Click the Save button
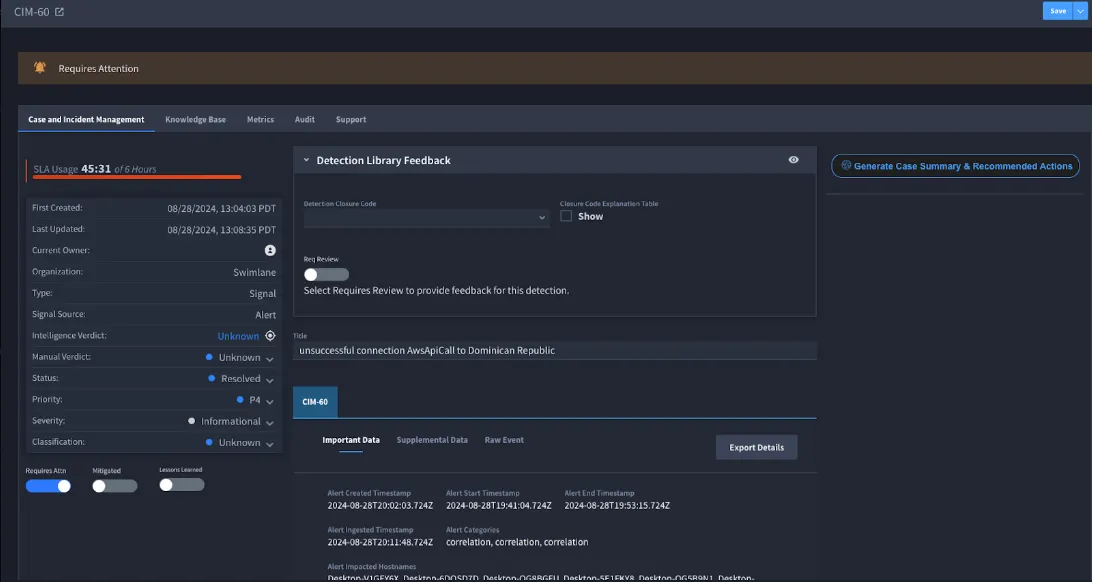The height and width of the screenshot is (582, 1093). coord(1057,10)
